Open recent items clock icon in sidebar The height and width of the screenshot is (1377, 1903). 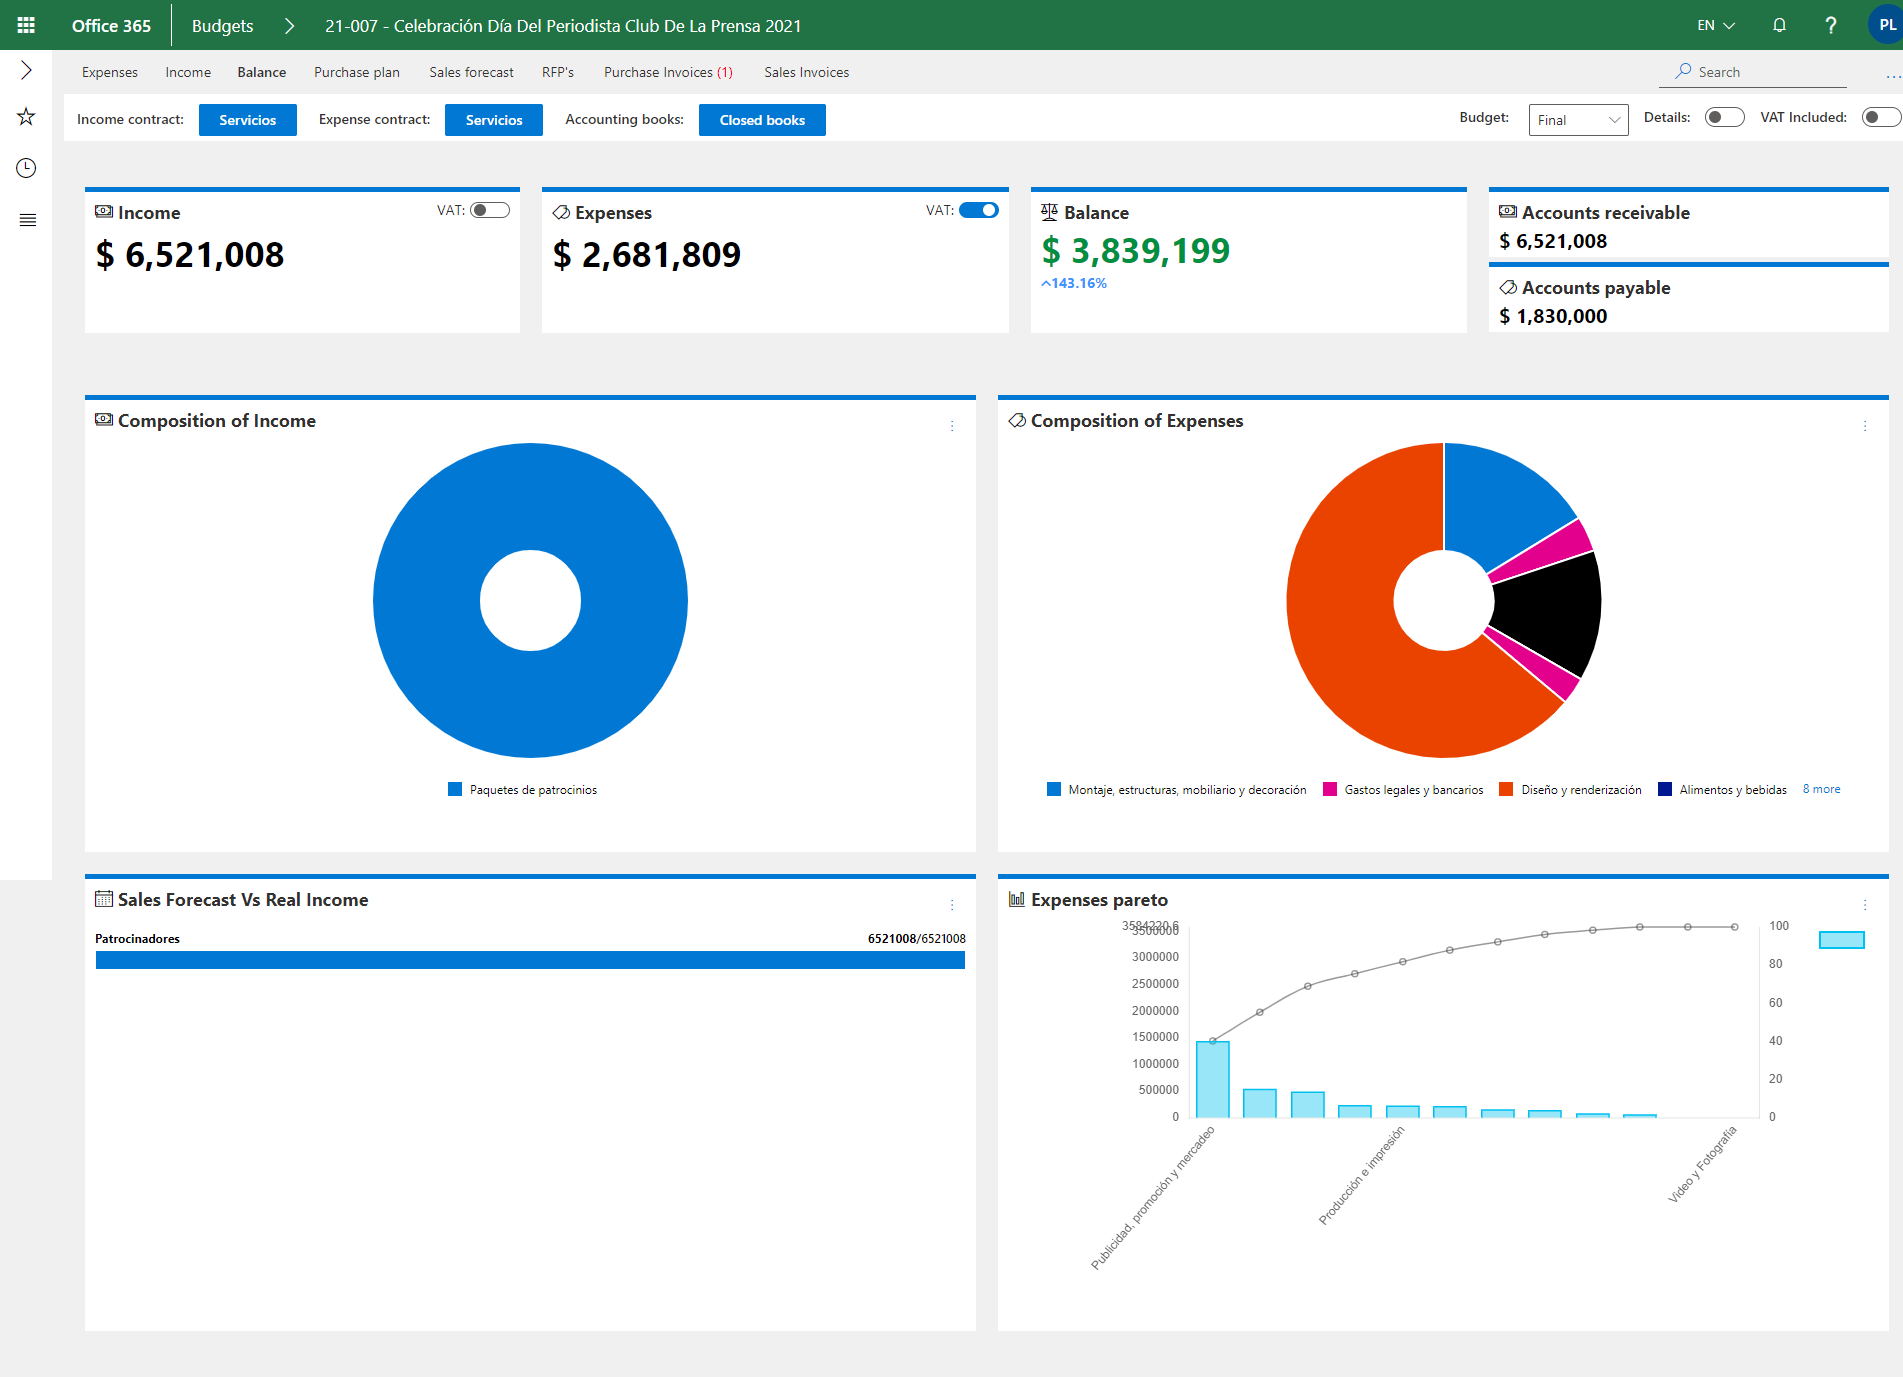(26, 168)
